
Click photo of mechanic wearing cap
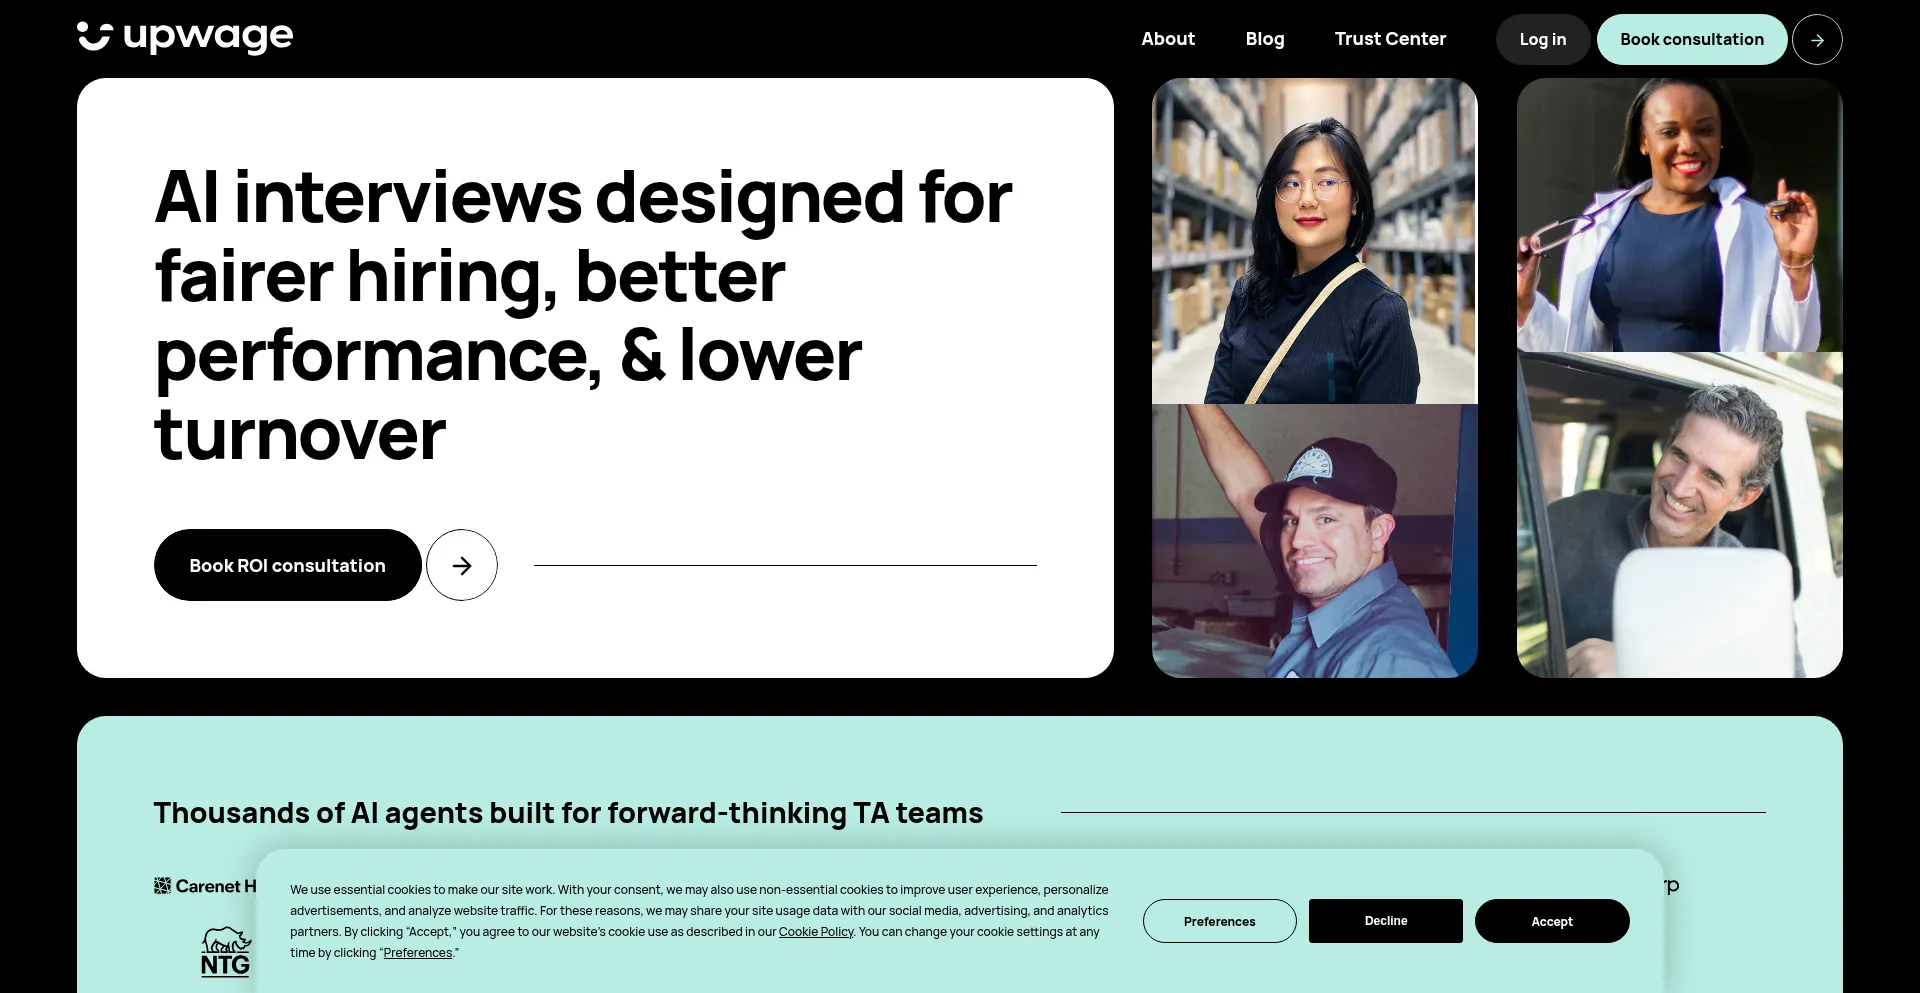1315,541
